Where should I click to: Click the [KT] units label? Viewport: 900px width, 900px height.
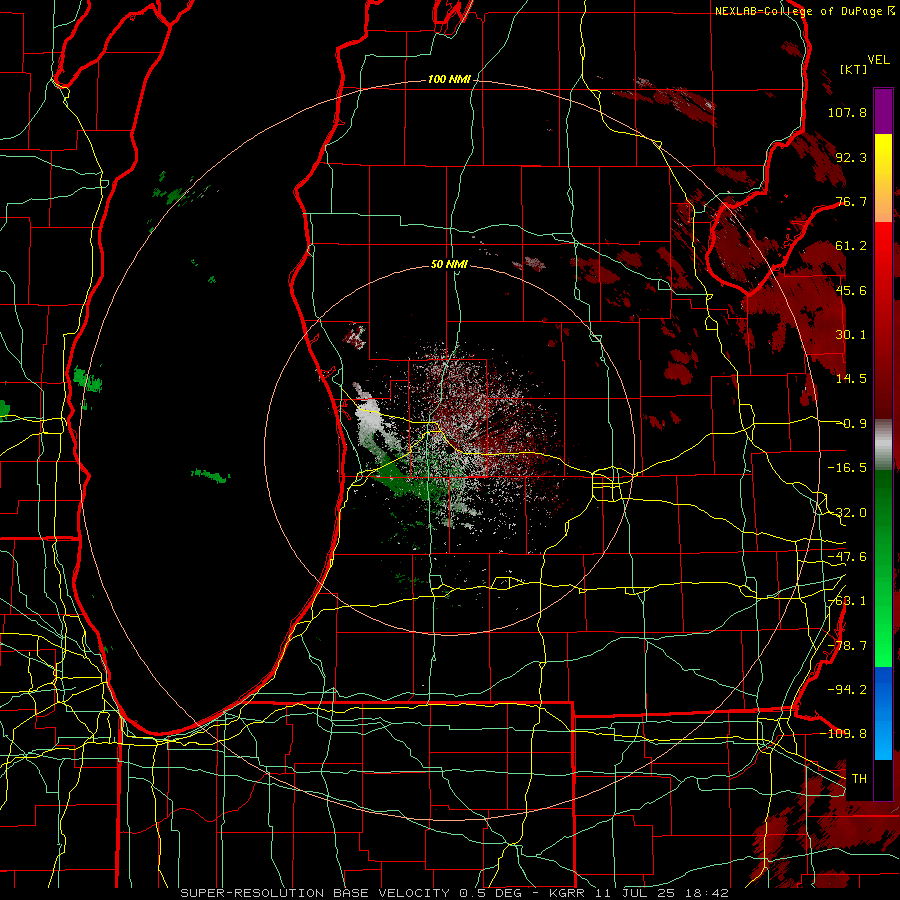point(853,69)
